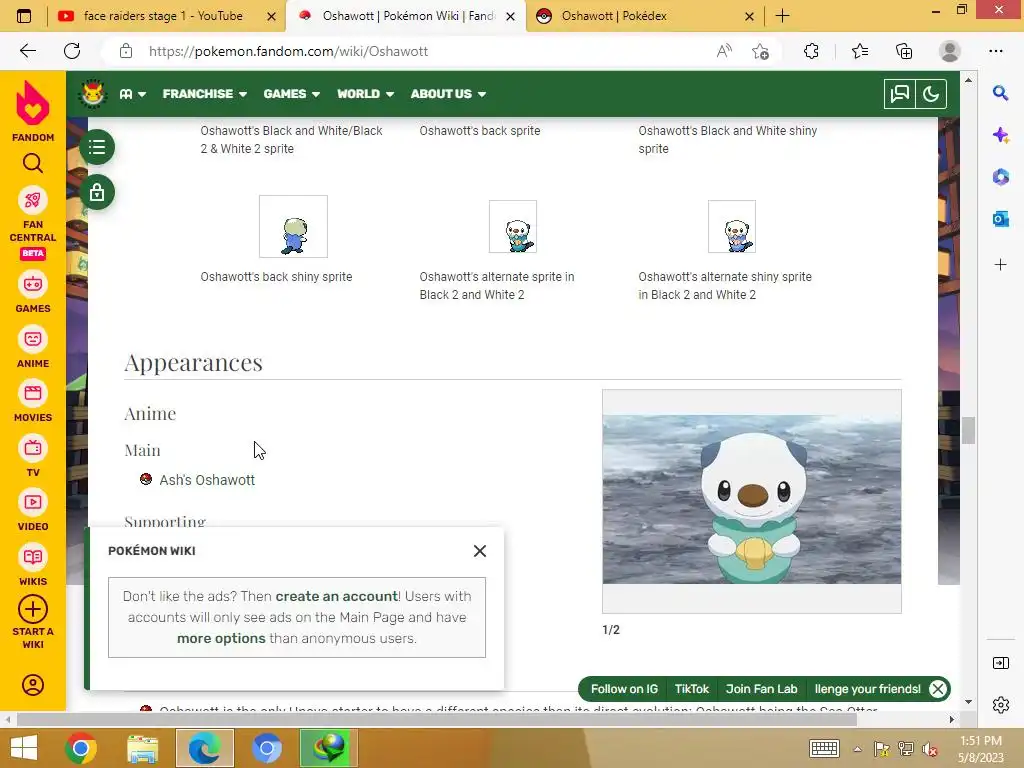Open Windows Start menu
The image size is (1024, 768).
(x=24, y=748)
